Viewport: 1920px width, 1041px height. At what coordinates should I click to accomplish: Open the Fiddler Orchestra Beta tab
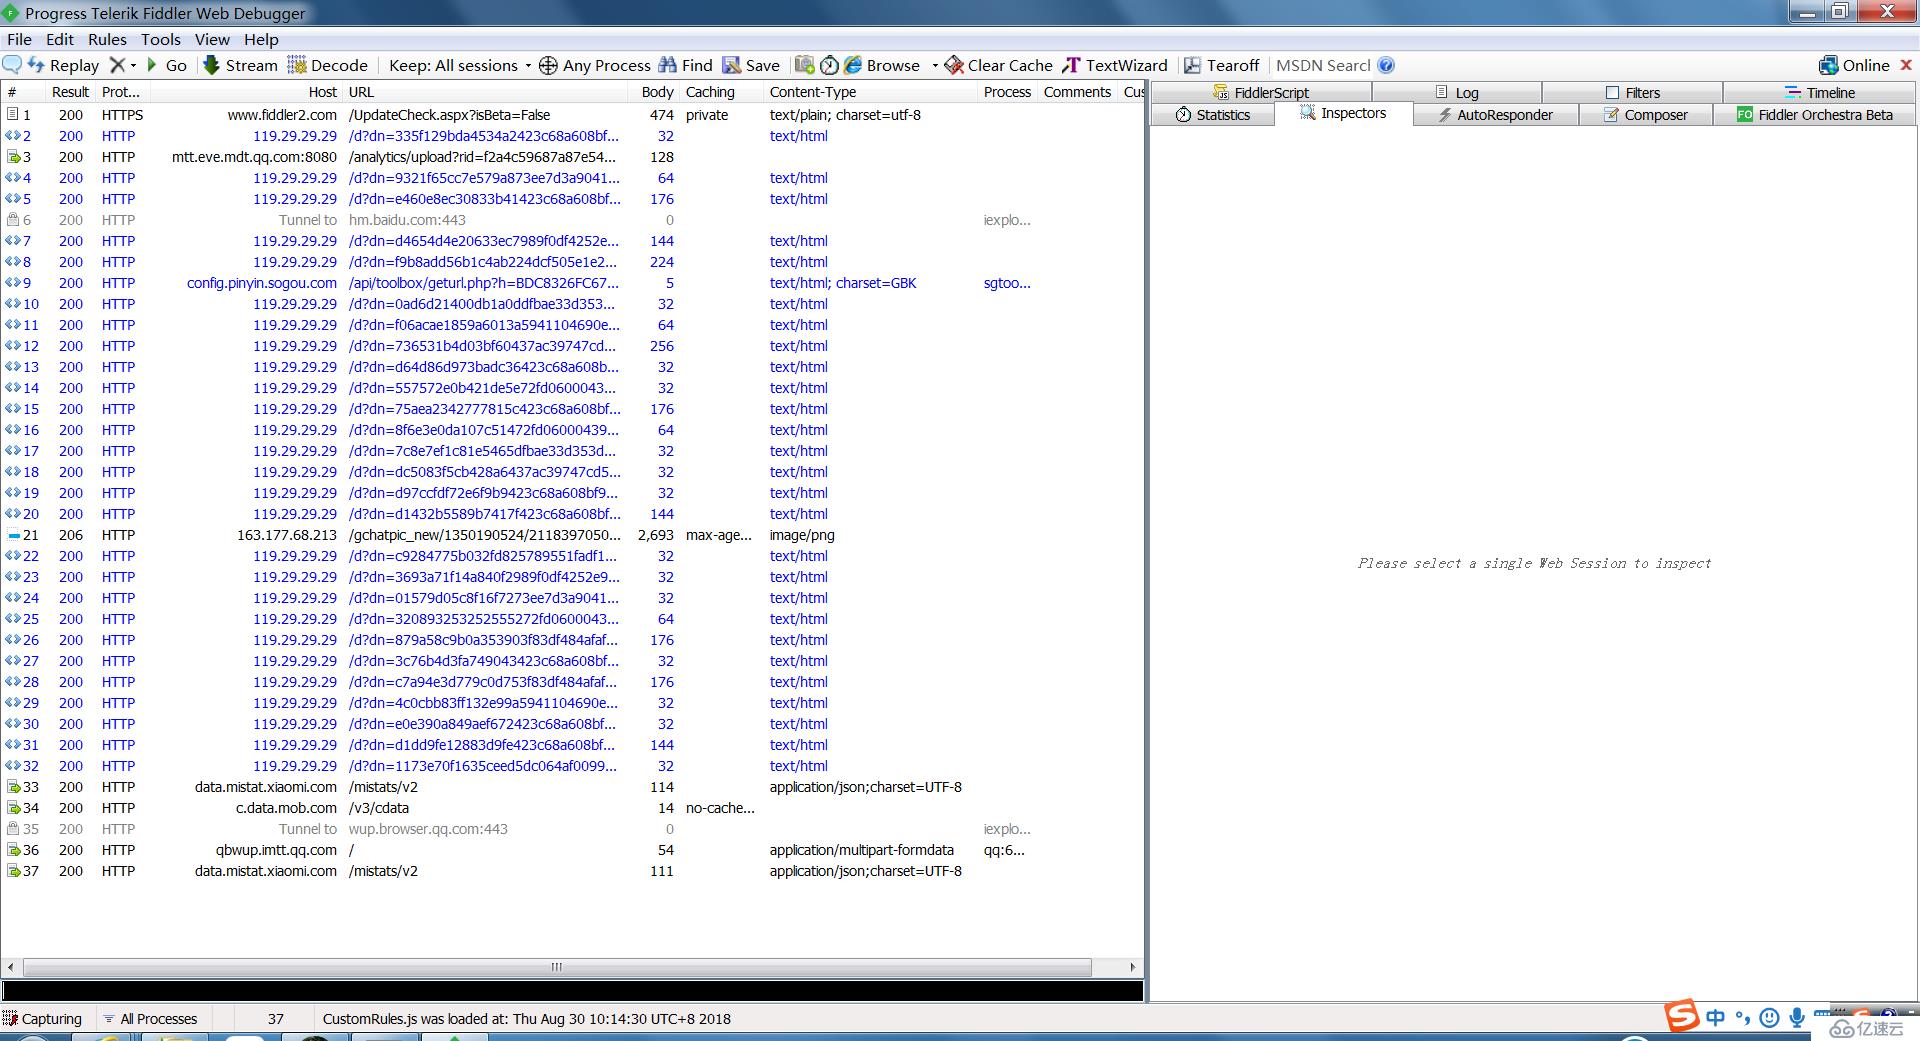pyautogui.click(x=1815, y=114)
